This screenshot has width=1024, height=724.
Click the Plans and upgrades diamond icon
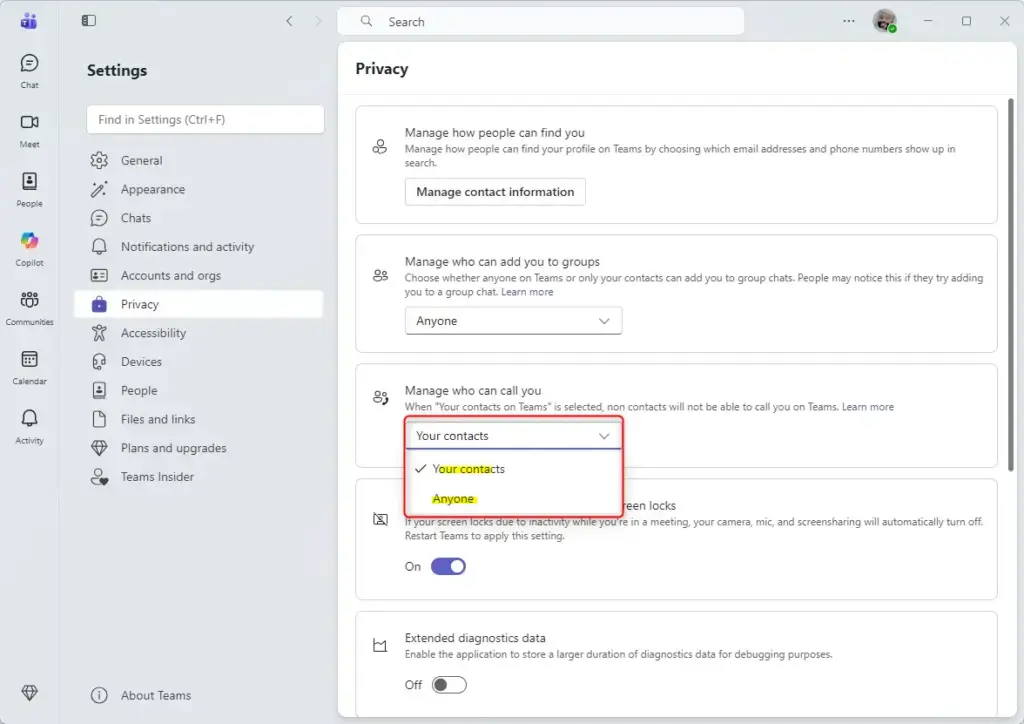(x=99, y=448)
